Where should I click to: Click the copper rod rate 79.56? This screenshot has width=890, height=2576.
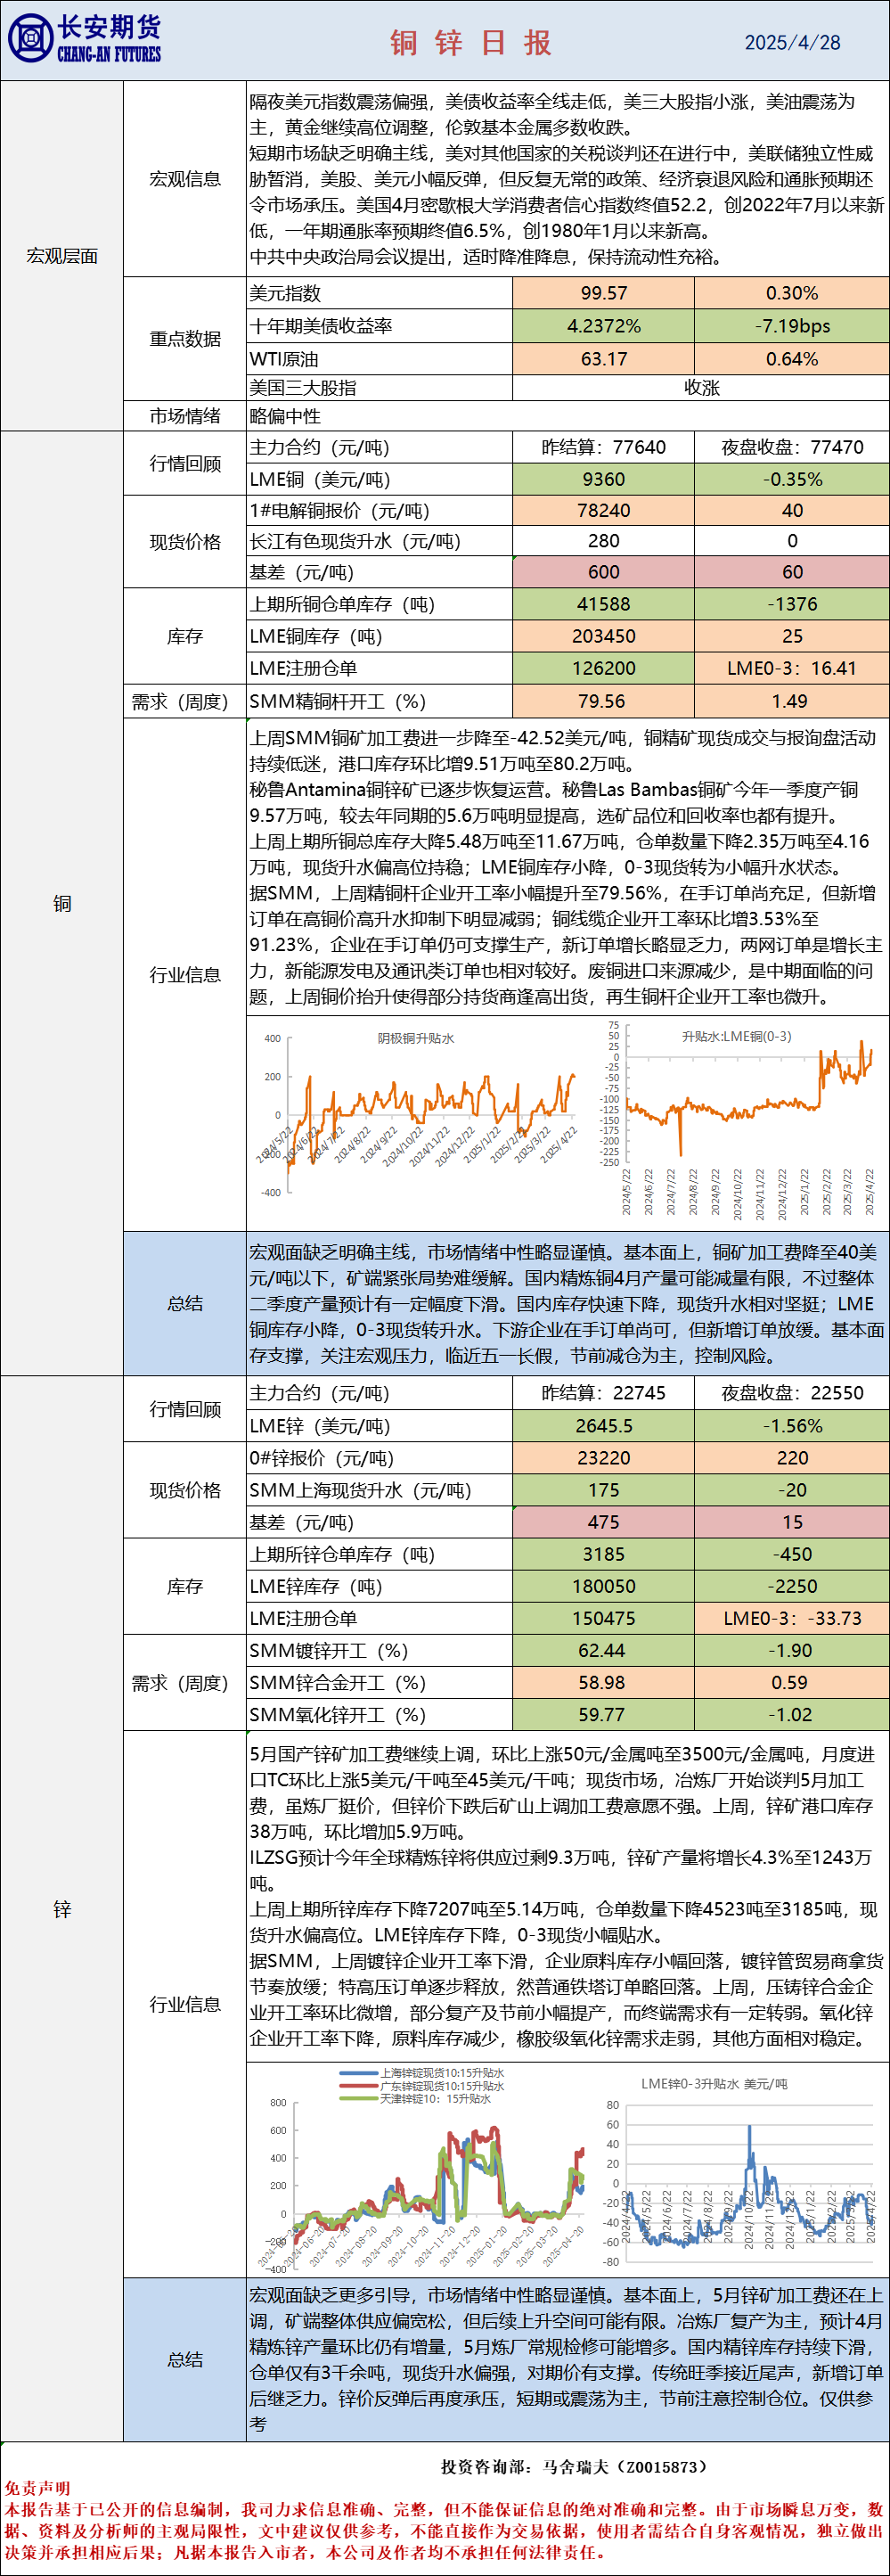pyautogui.click(x=604, y=701)
